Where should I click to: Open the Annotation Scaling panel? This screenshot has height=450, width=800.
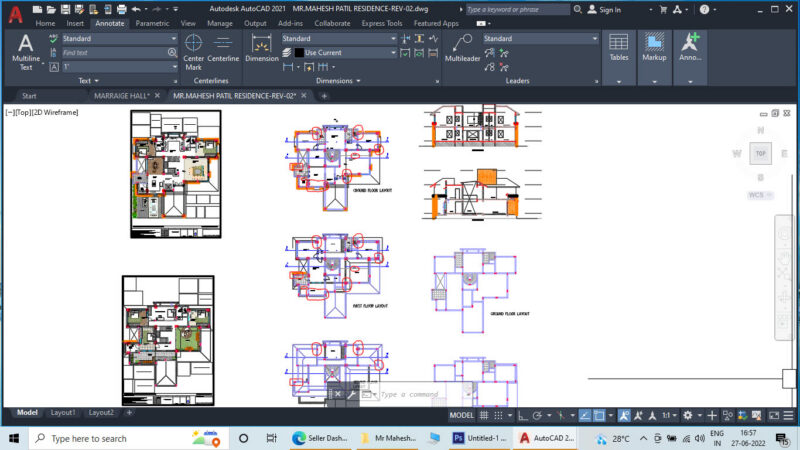pyautogui.click(x=690, y=57)
